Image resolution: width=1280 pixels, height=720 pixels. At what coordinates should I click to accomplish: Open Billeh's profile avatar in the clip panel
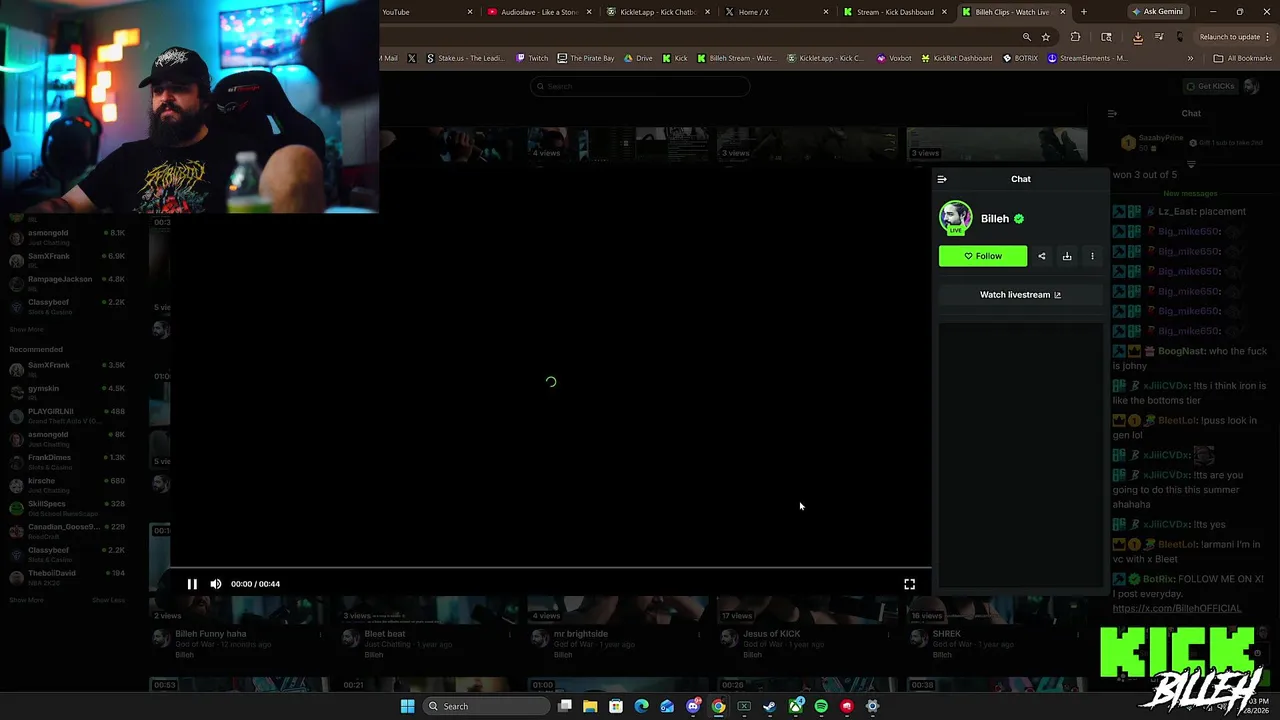(955, 218)
